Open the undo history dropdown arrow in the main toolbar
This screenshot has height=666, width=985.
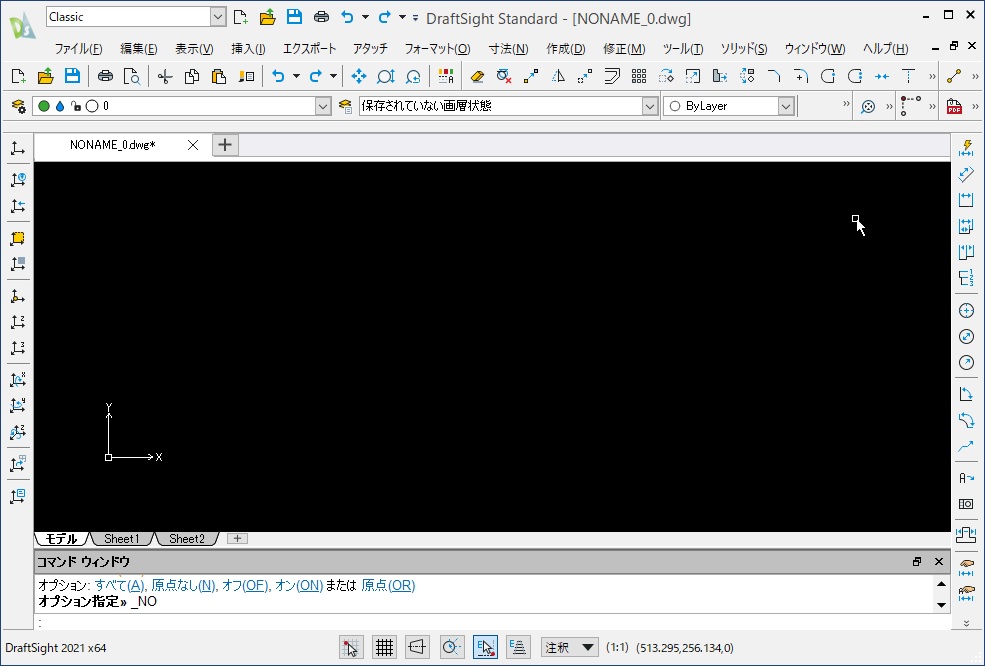point(297,77)
